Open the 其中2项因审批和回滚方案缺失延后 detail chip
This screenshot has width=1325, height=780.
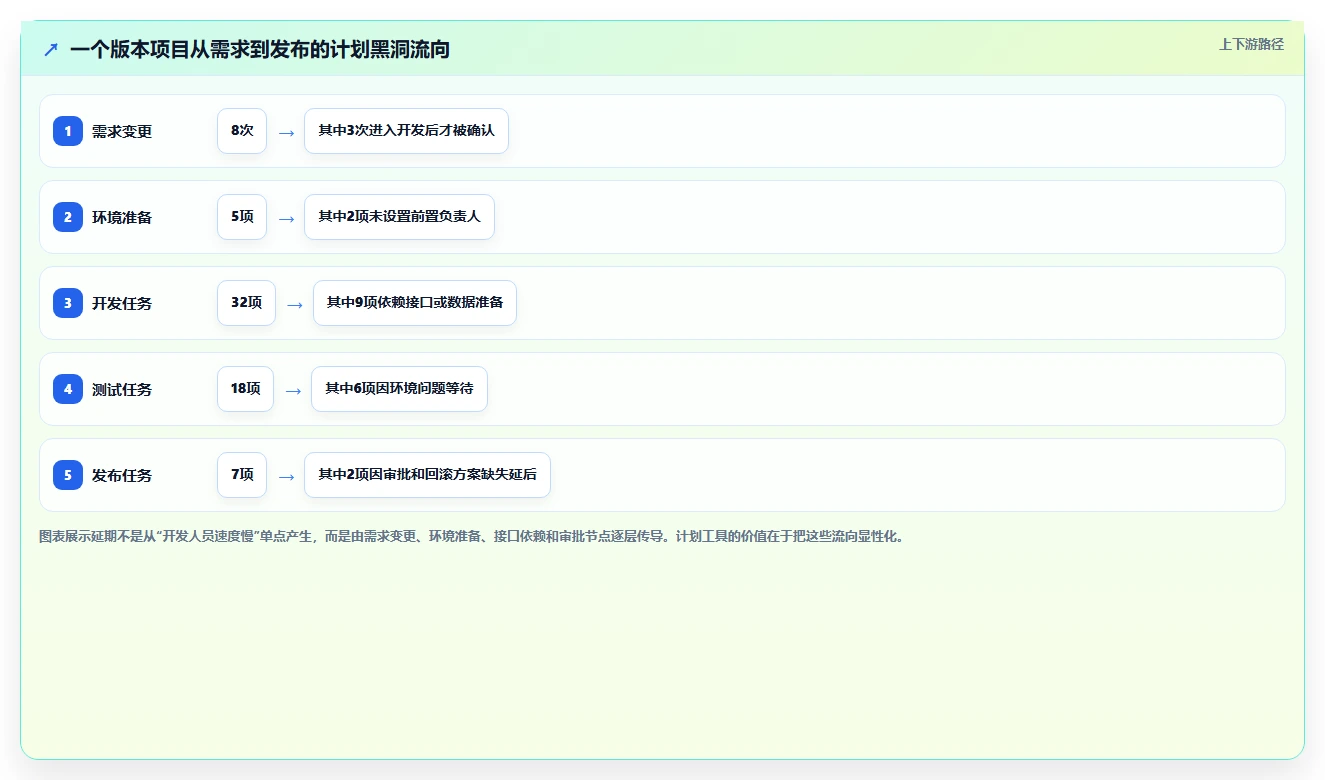[427, 475]
